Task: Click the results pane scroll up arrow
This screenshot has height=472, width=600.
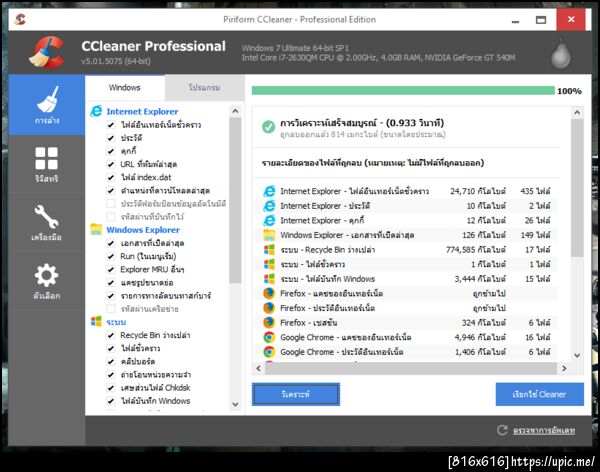Action: click(x=577, y=113)
